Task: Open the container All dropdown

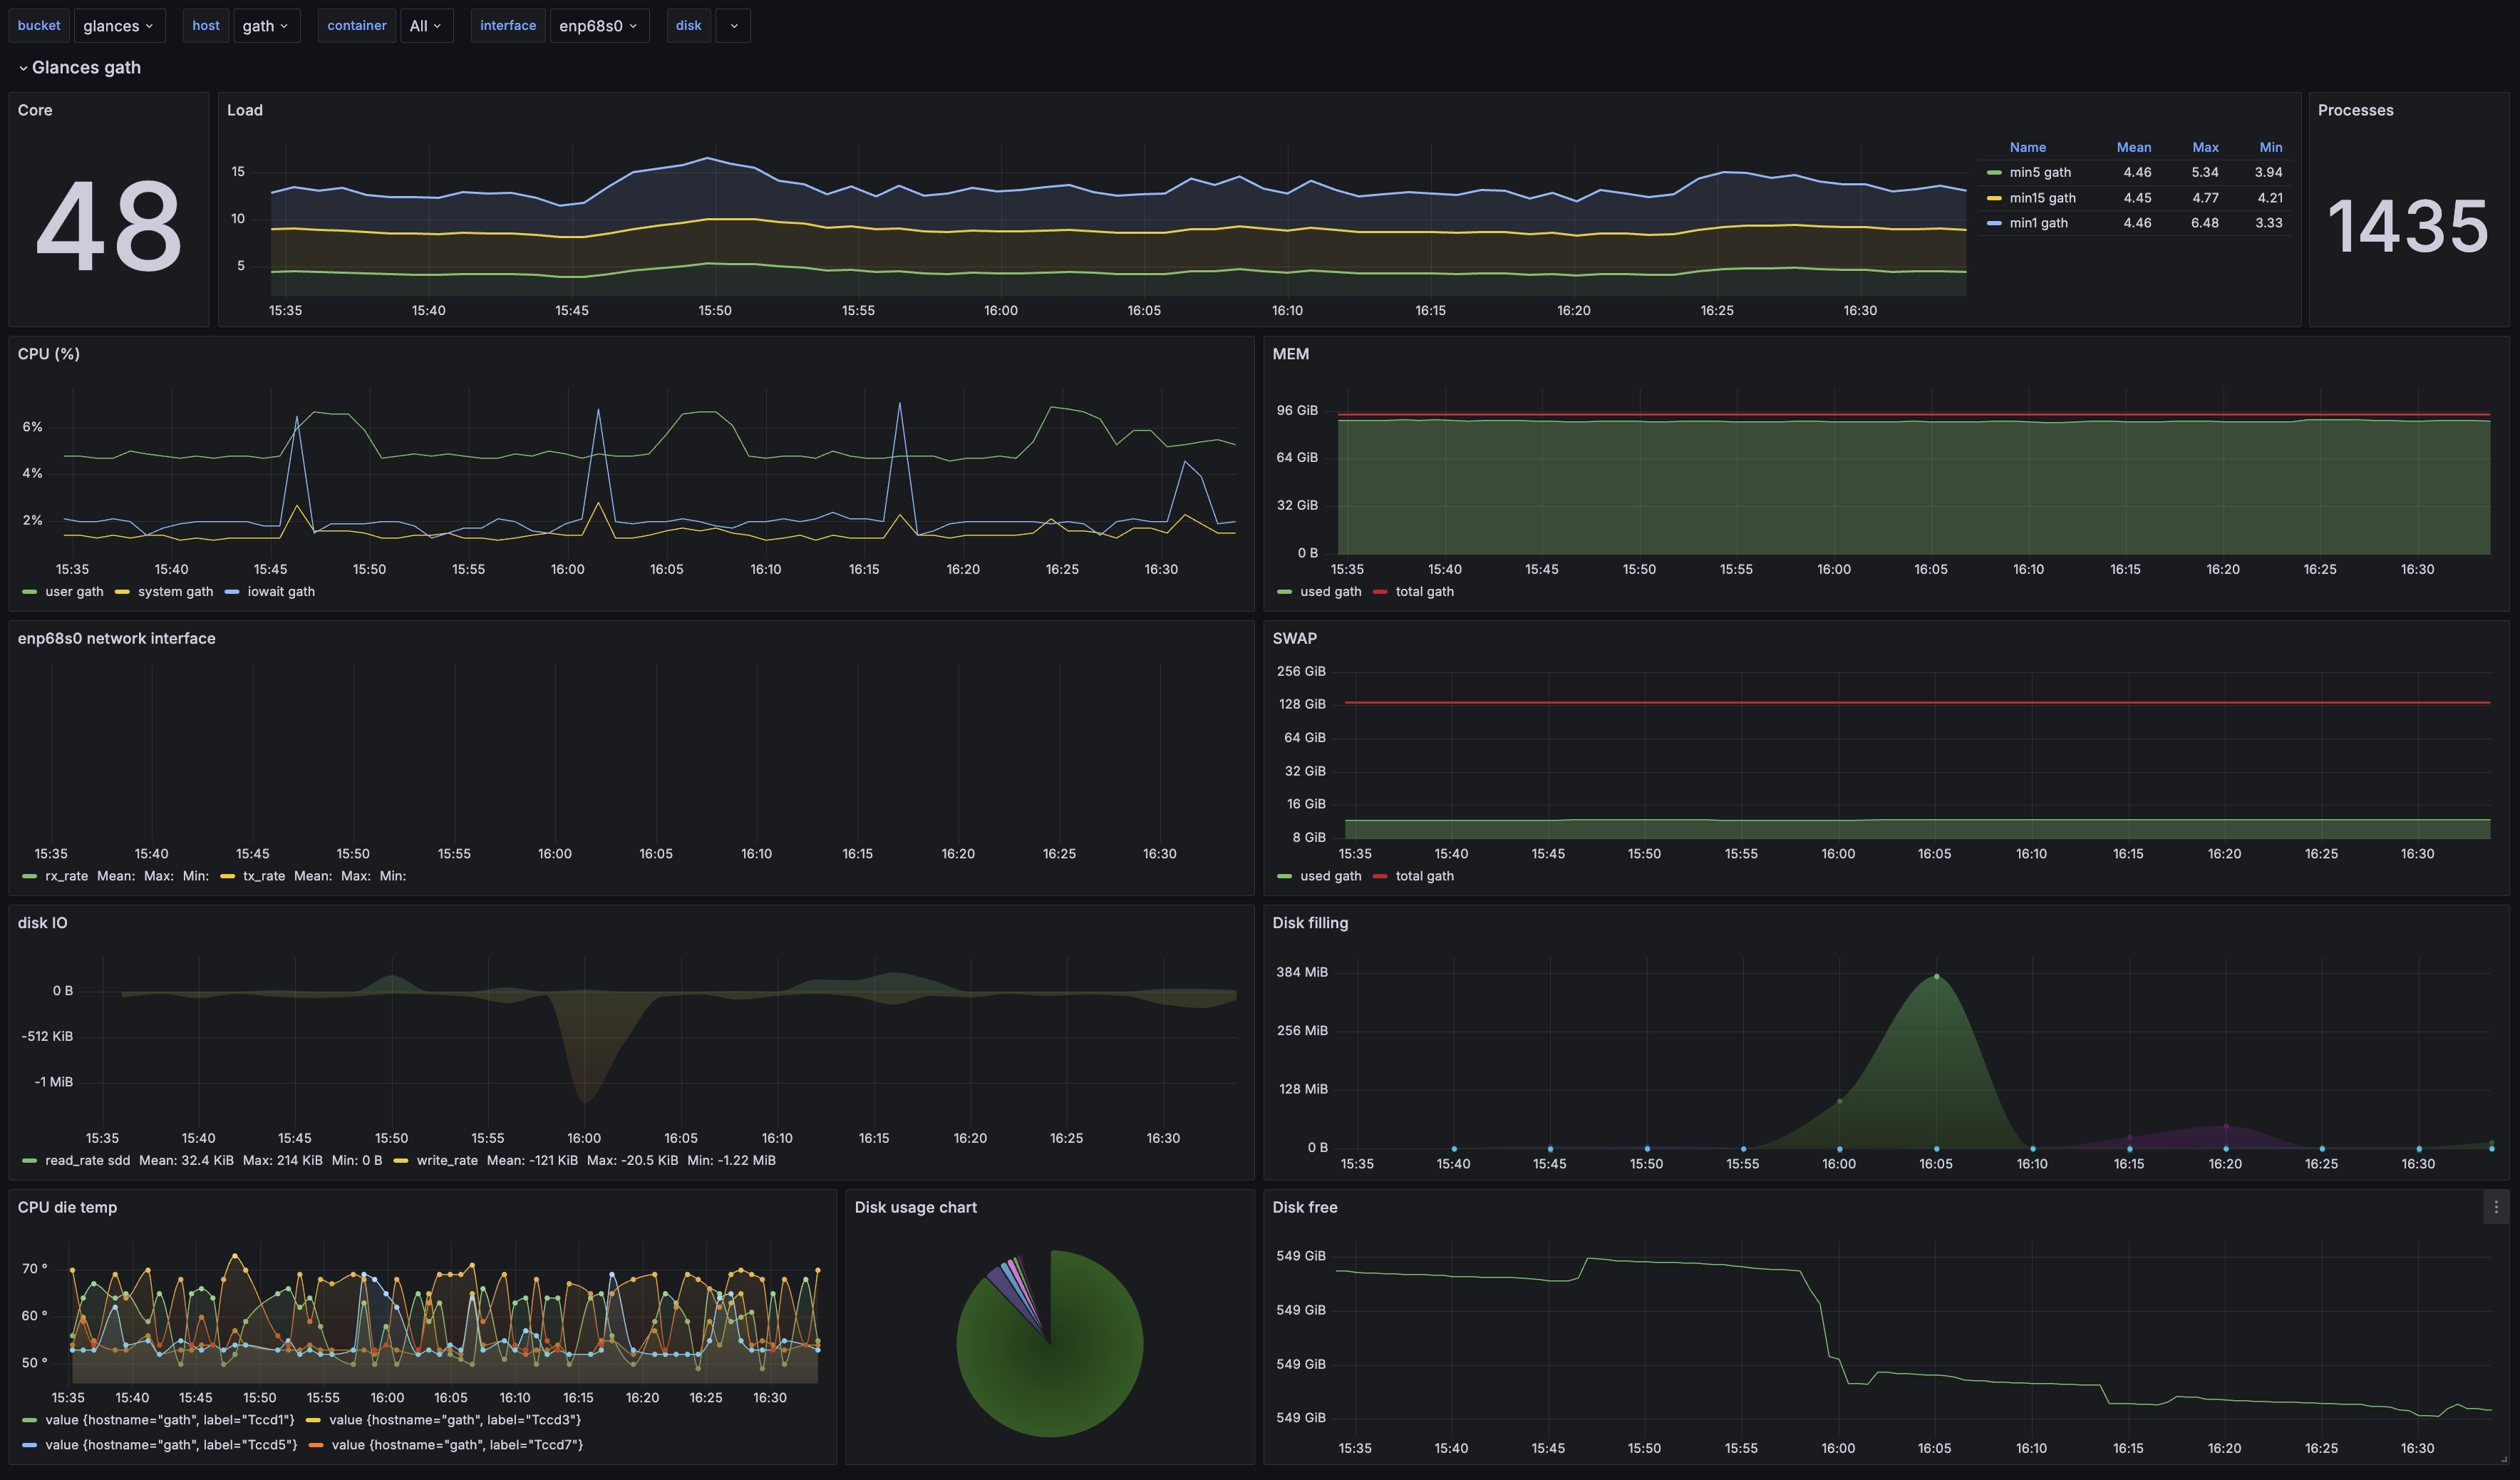Action: point(427,26)
